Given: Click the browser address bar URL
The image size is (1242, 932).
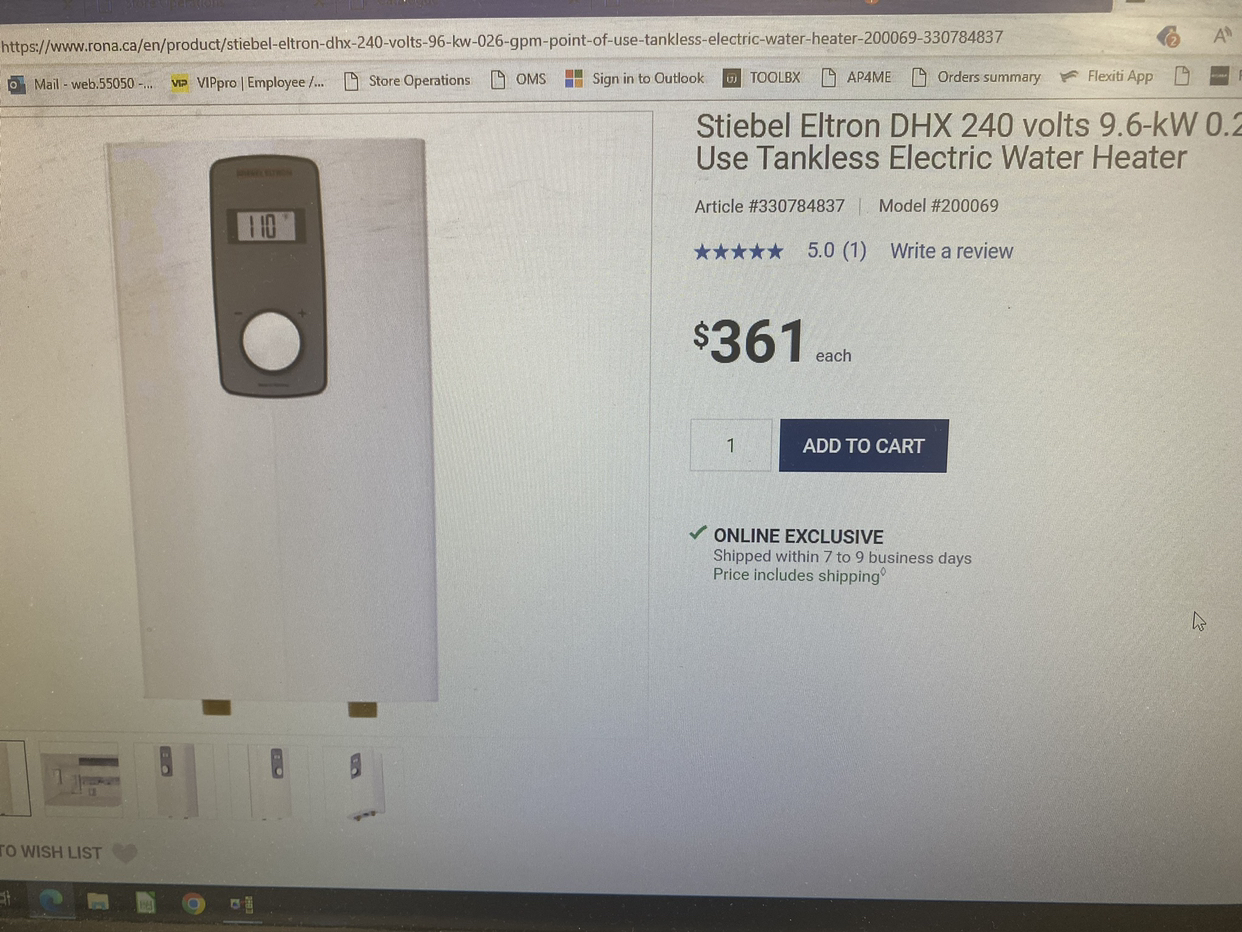Looking at the screenshot, I should [501, 38].
